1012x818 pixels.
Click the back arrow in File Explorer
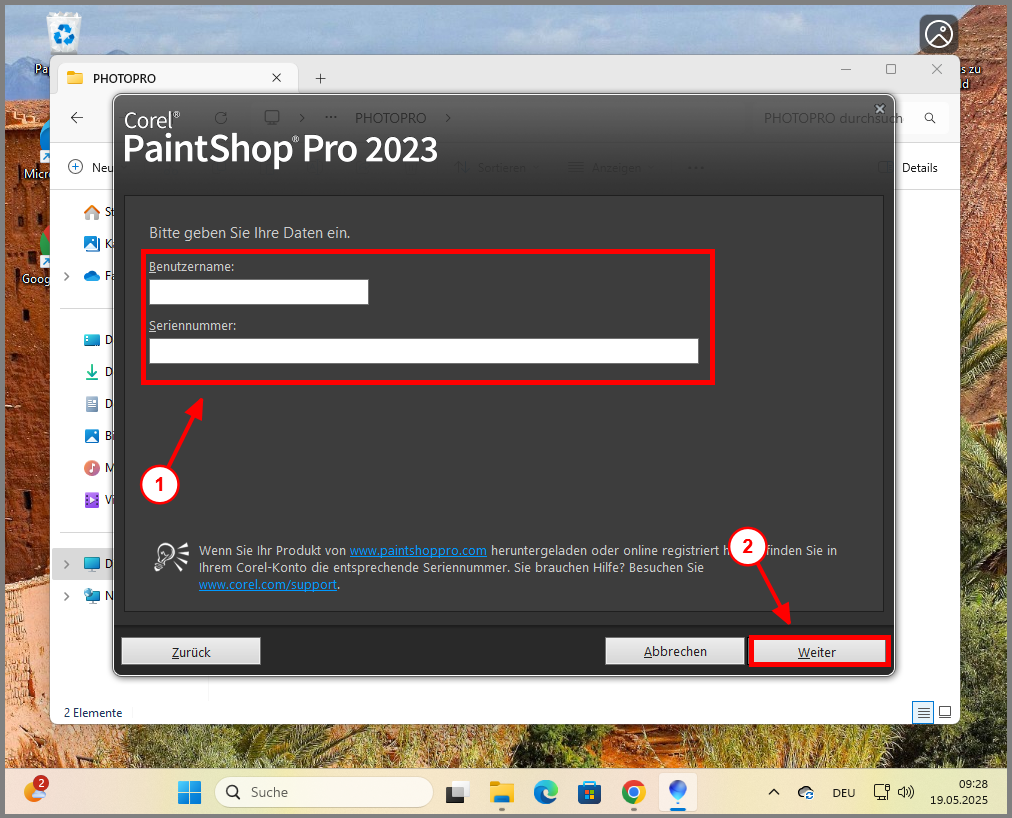(77, 118)
